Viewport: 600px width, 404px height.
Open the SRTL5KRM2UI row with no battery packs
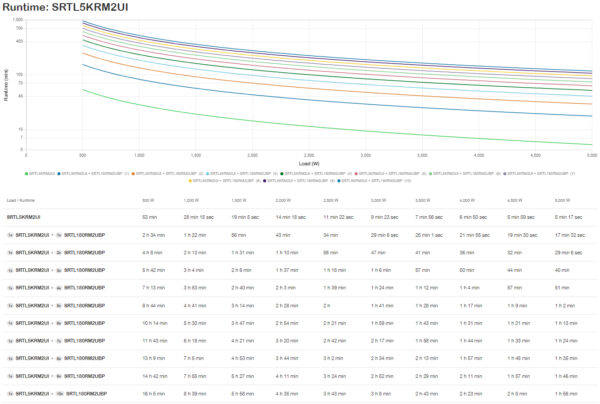(x=300, y=217)
